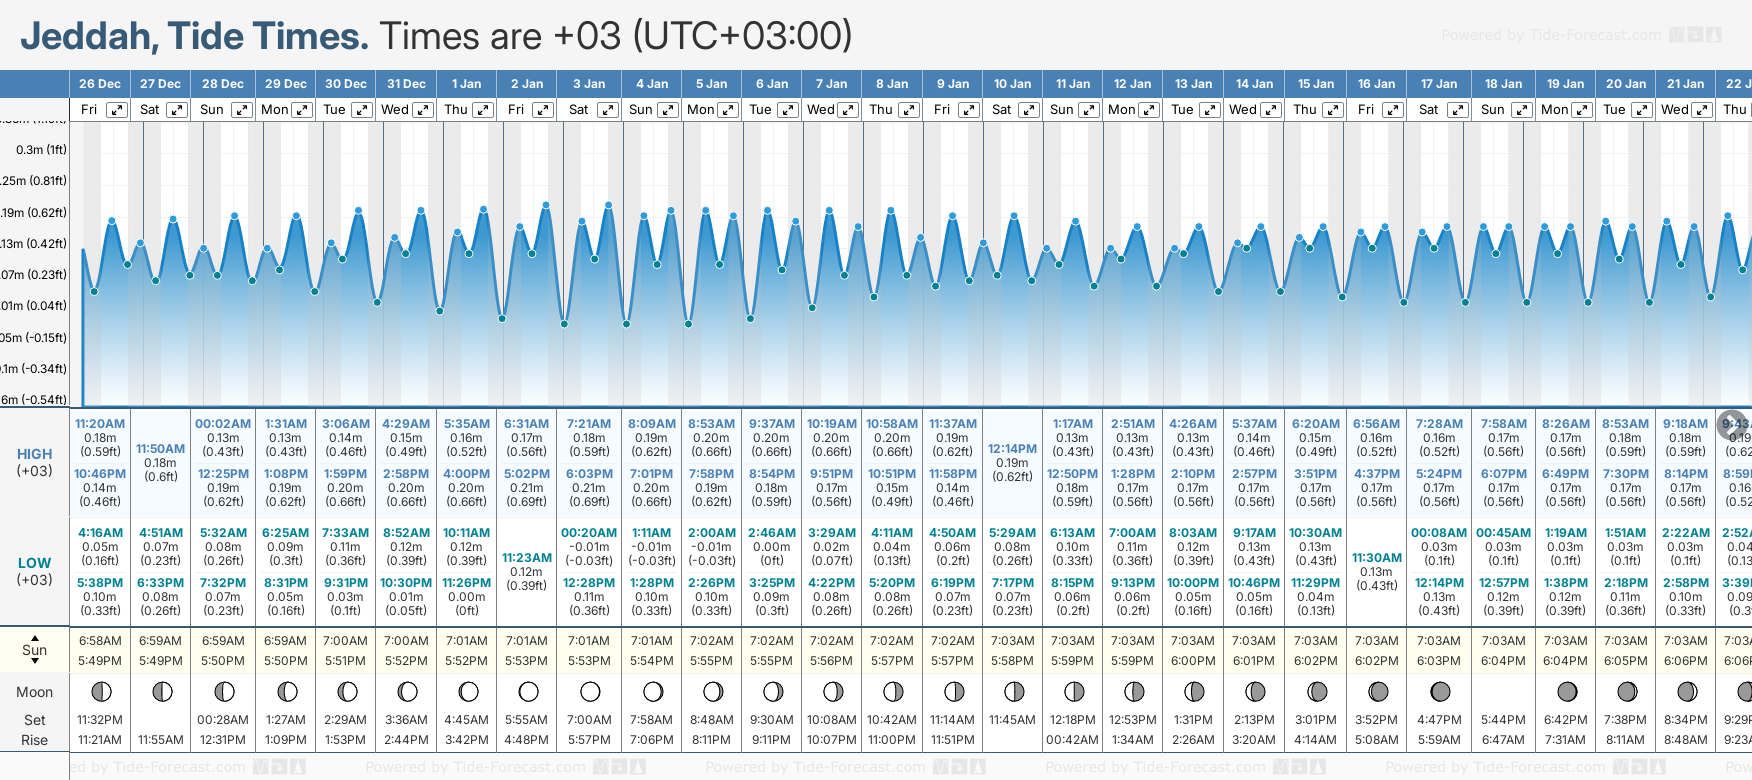
Task: Click the 11:20AM high tide on 26 Dec
Action: pos(100,424)
